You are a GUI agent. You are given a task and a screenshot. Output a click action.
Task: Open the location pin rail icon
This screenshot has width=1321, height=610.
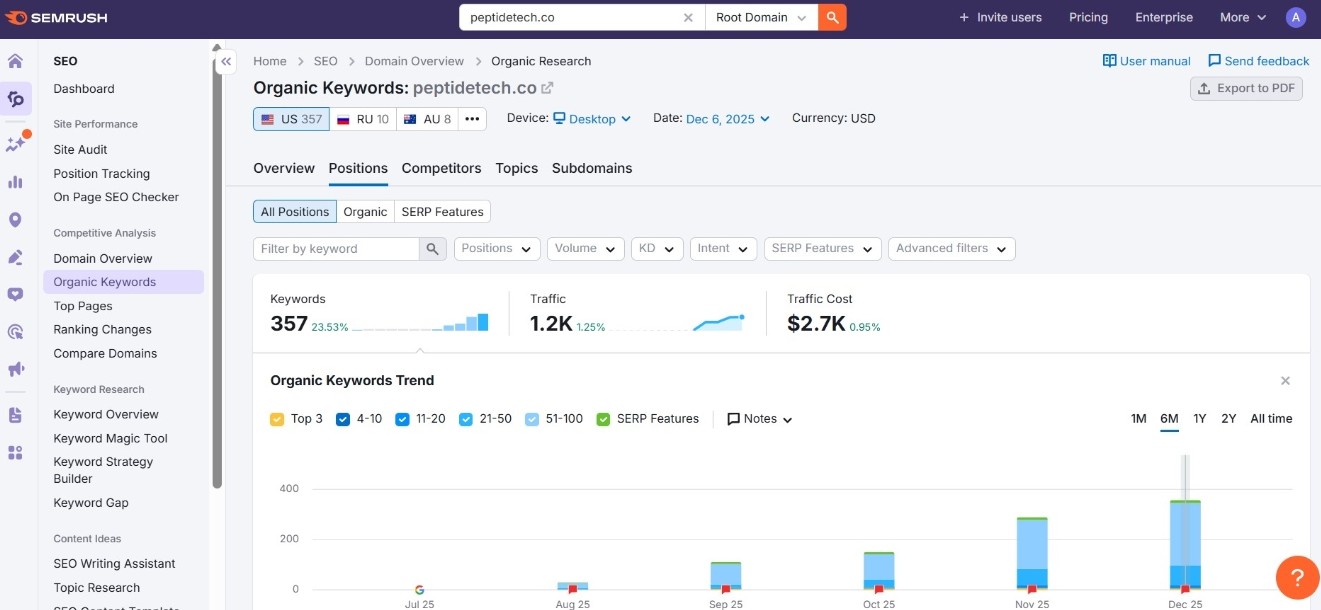[x=15, y=220]
